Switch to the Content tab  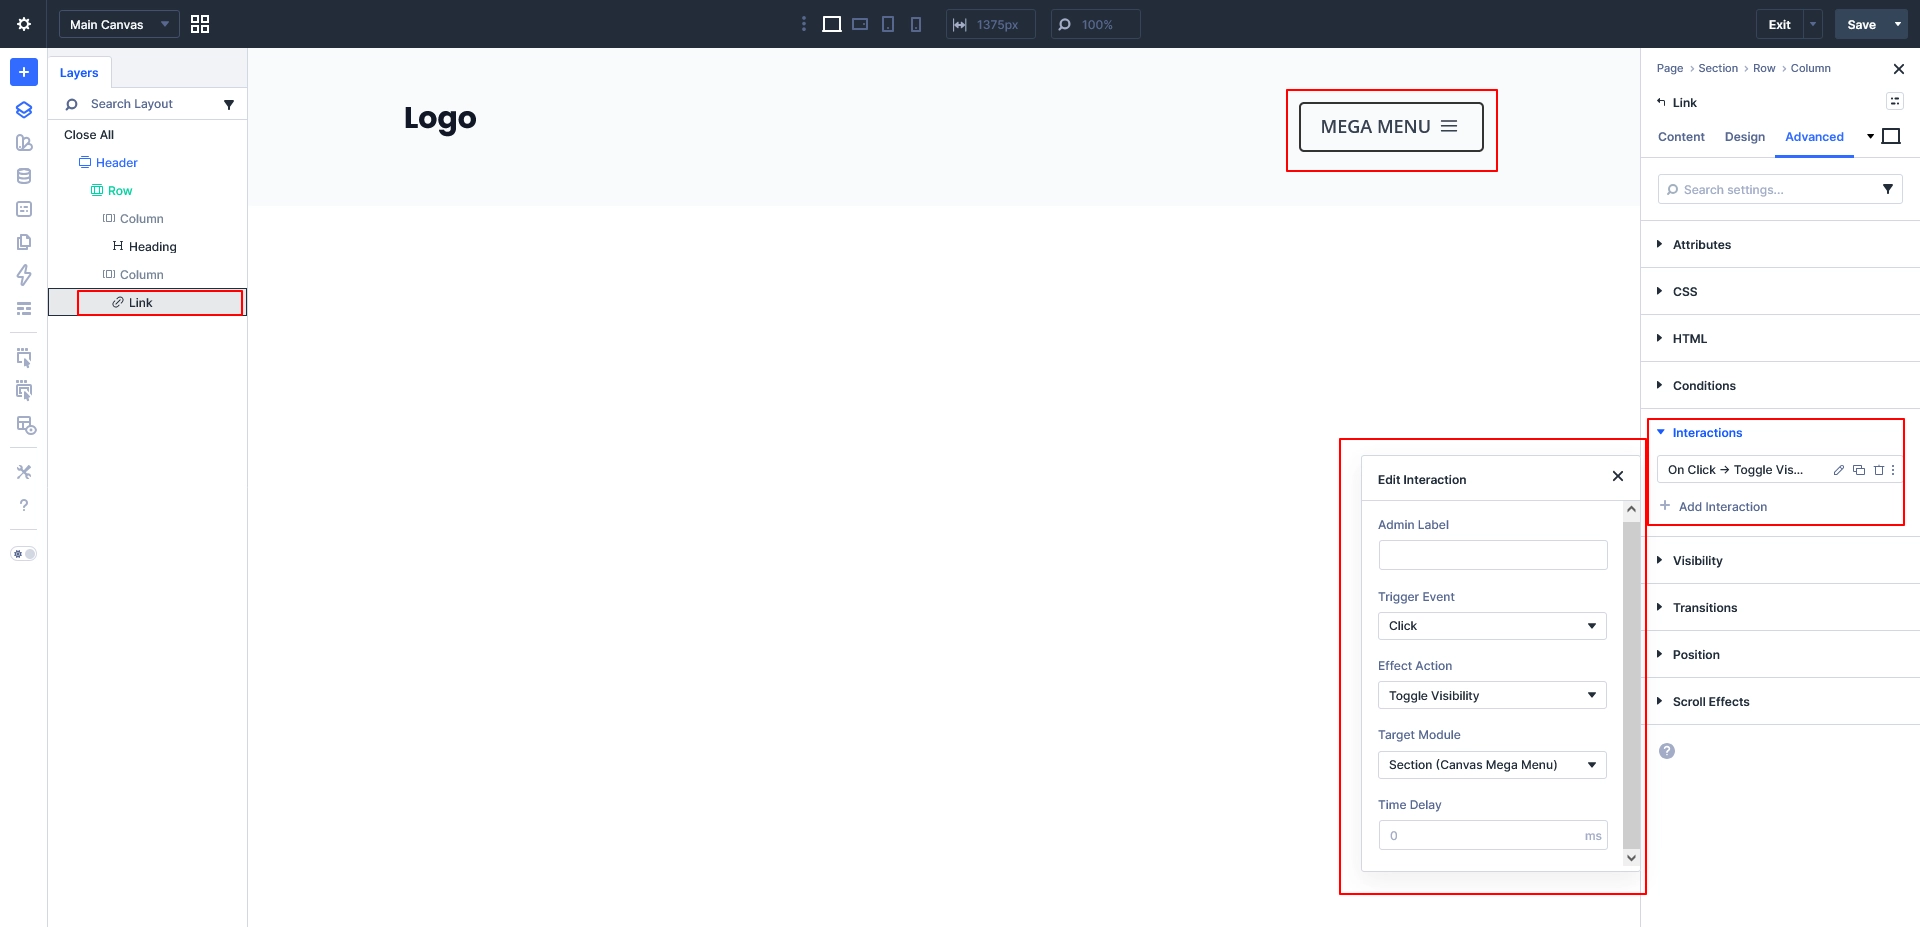[x=1681, y=137]
